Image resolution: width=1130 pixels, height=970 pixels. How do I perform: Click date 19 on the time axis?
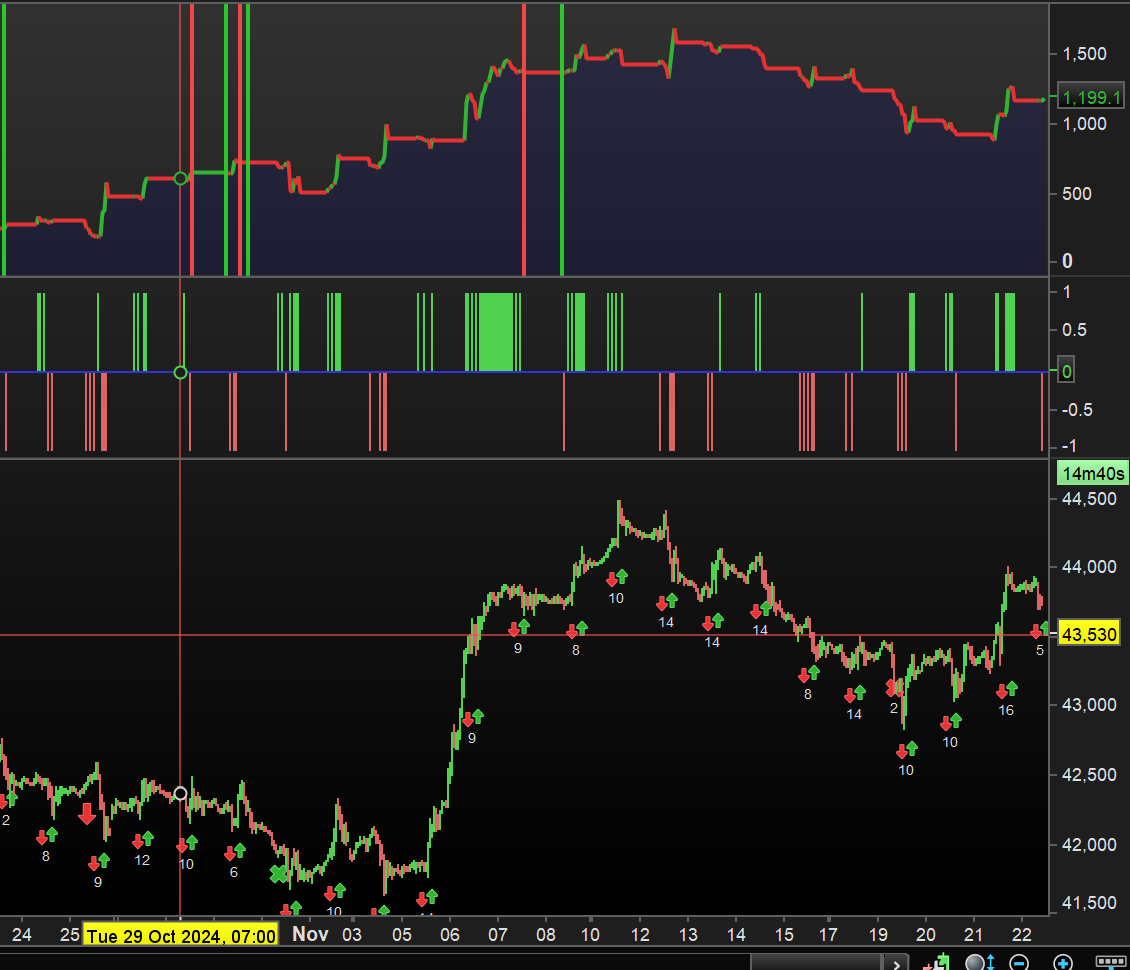point(878,935)
